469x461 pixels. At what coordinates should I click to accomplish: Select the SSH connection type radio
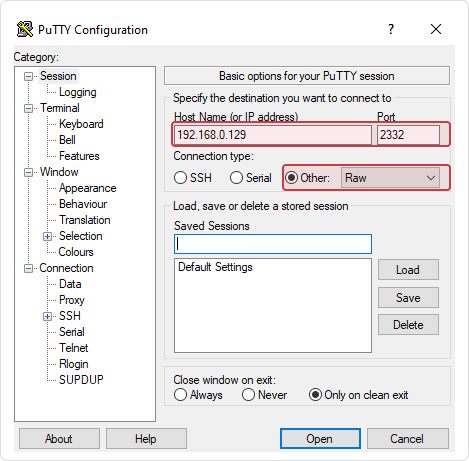point(180,178)
